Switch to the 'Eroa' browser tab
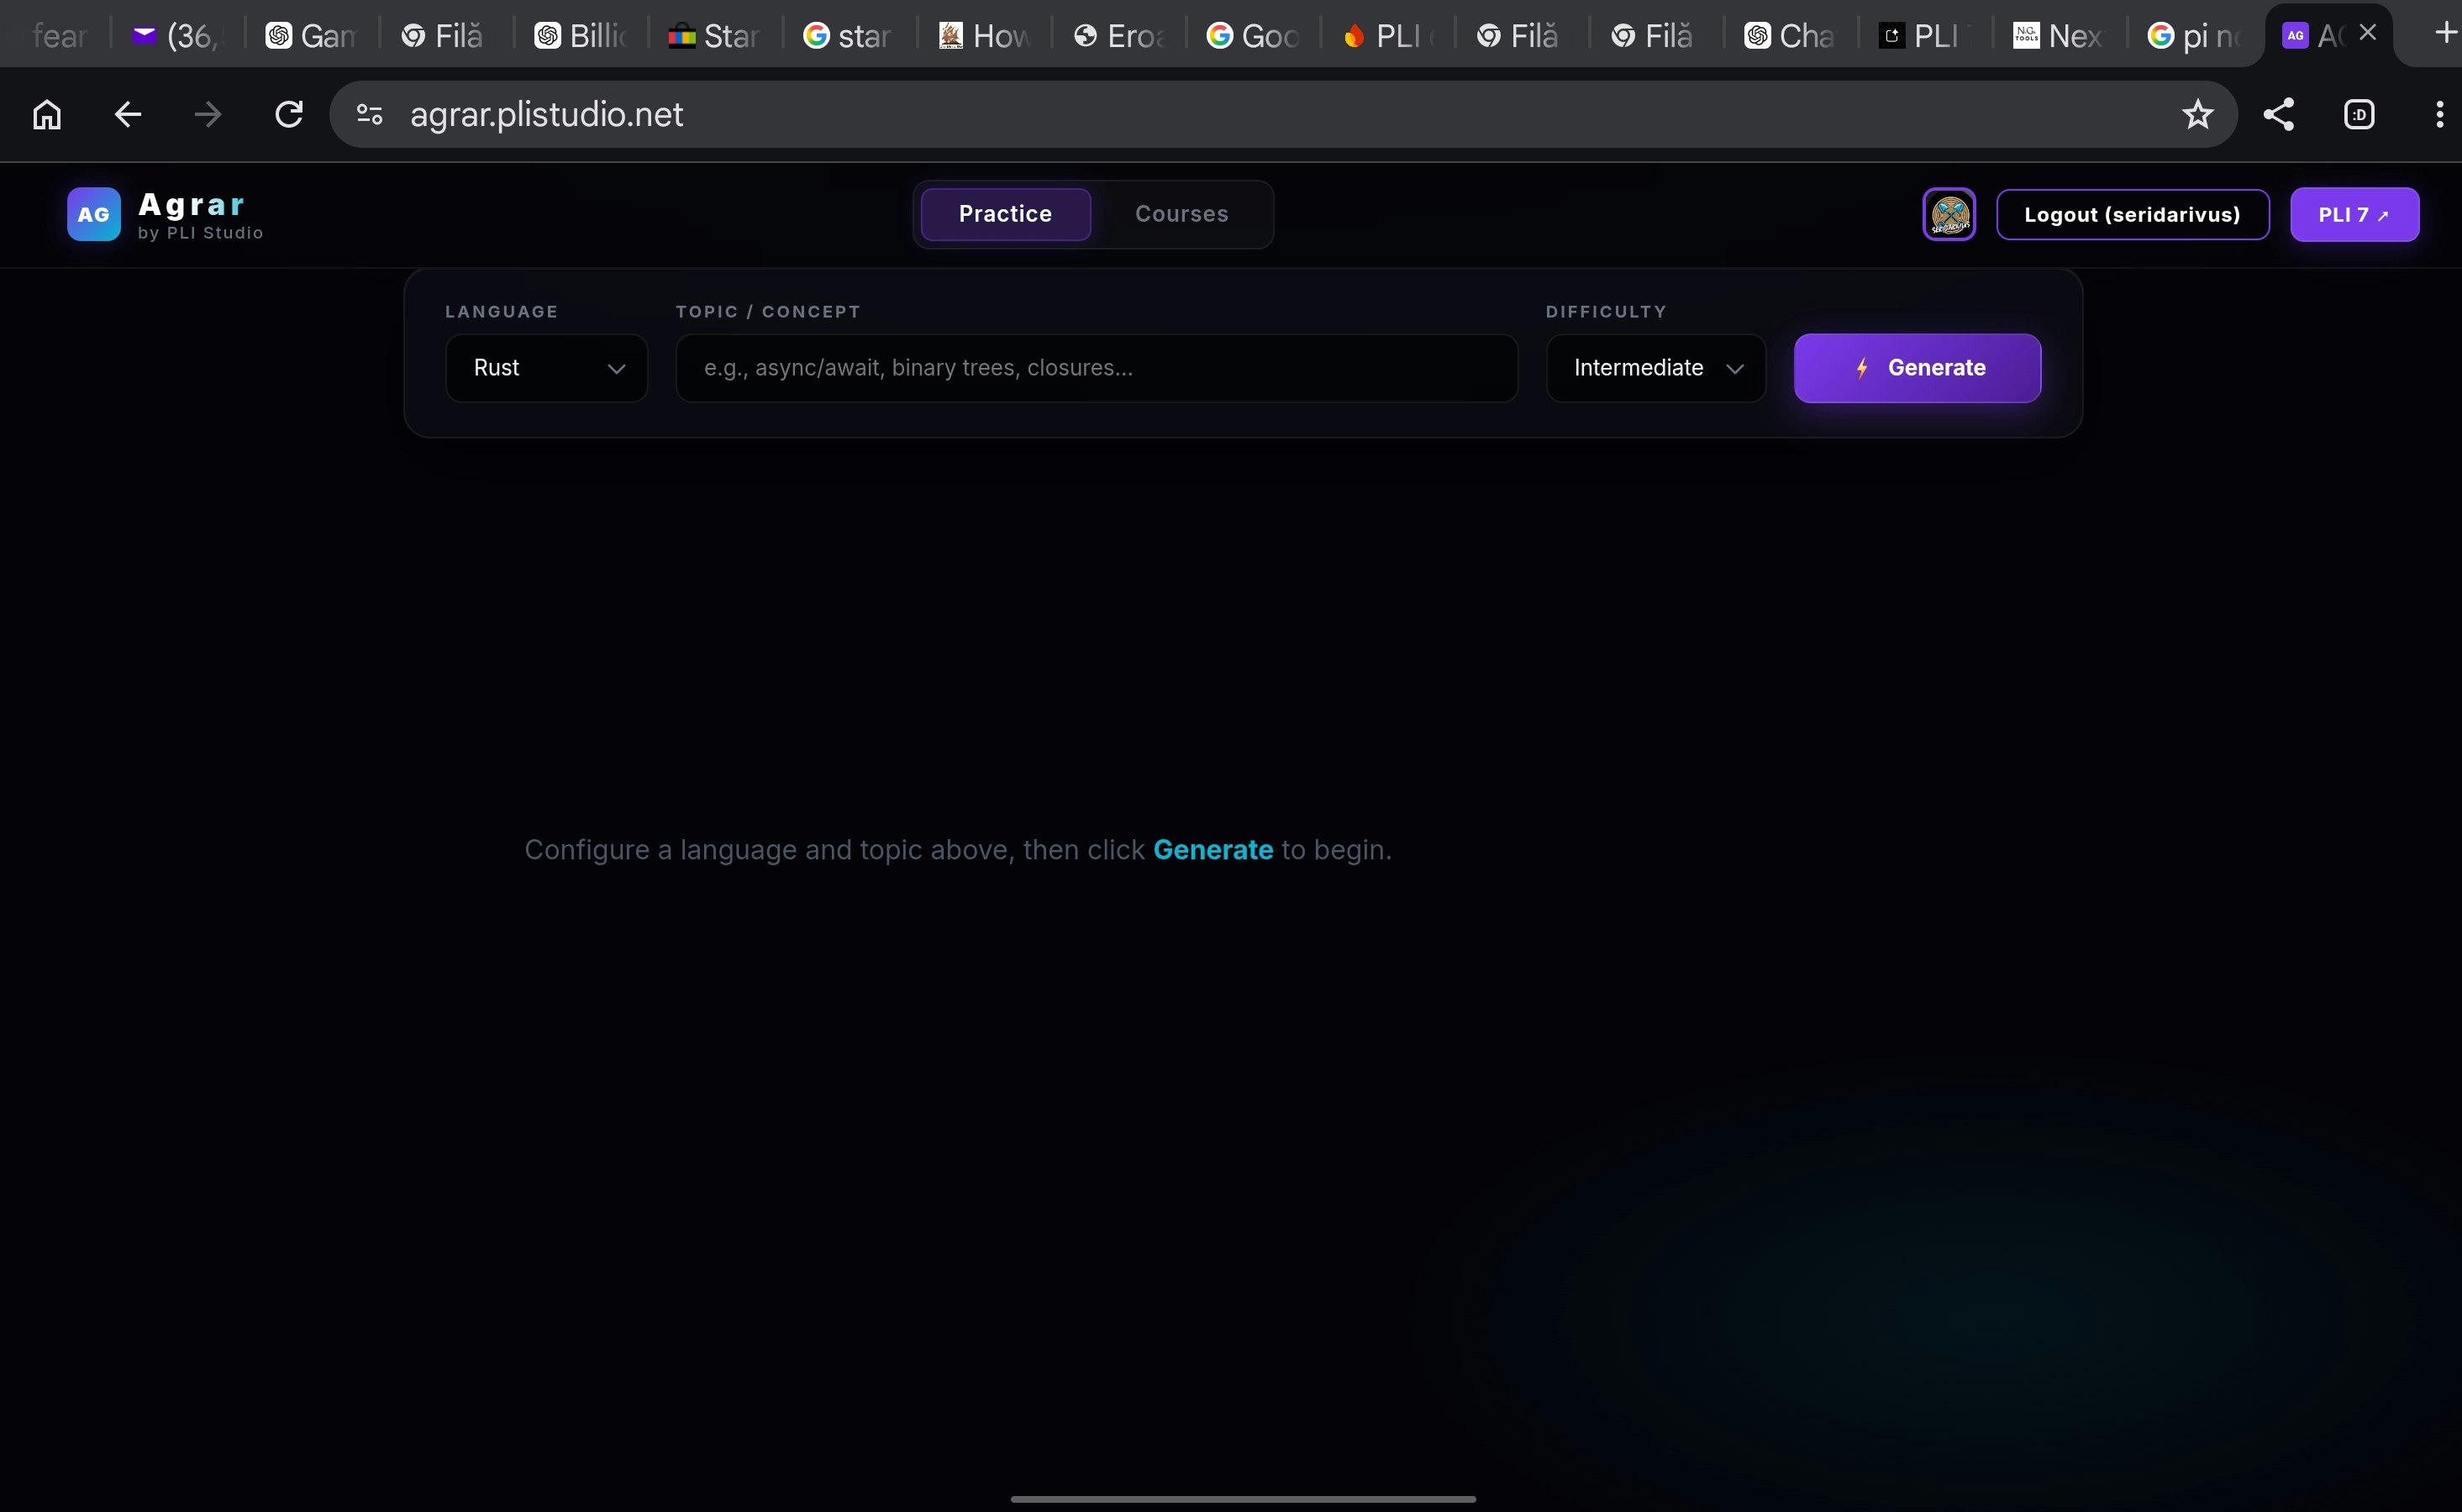Screen dimensions: 2462x1512 tap(1119, 36)
